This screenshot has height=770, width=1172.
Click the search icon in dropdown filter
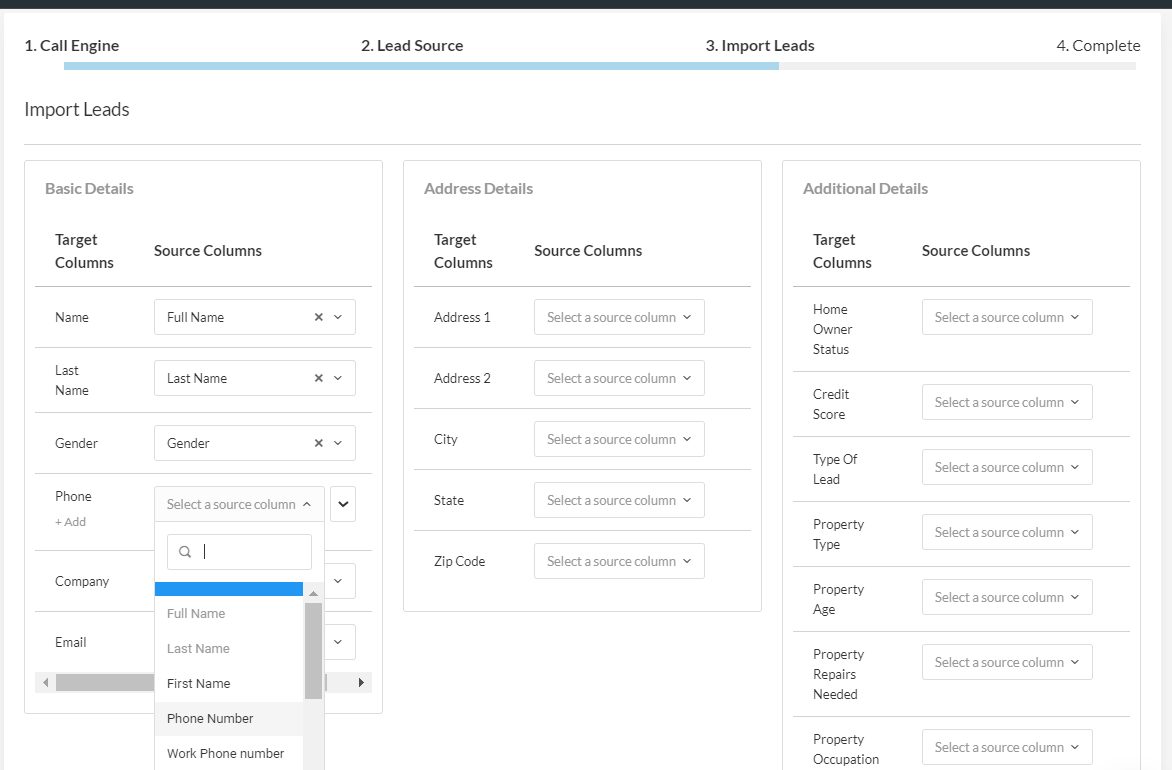point(185,552)
